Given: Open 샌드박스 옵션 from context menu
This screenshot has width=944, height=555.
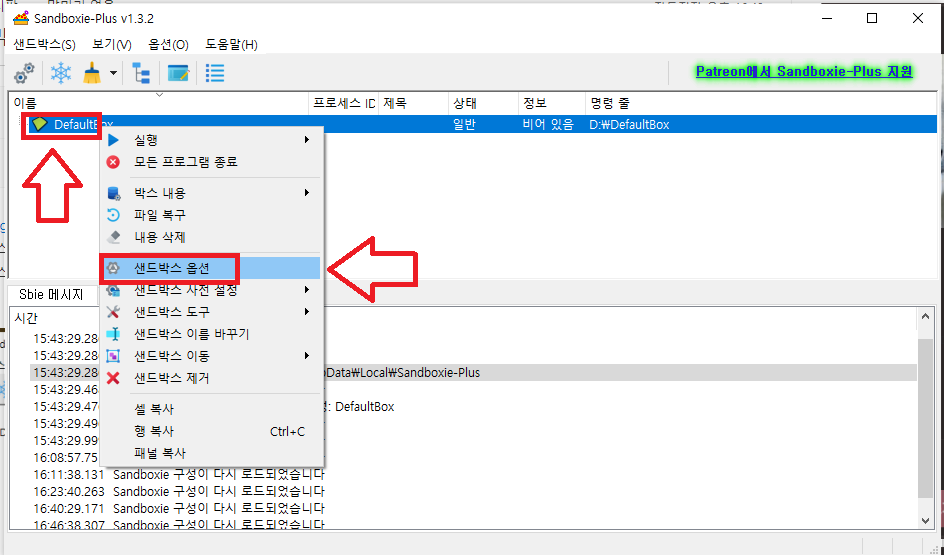Looking at the screenshot, I should coord(212,268).
